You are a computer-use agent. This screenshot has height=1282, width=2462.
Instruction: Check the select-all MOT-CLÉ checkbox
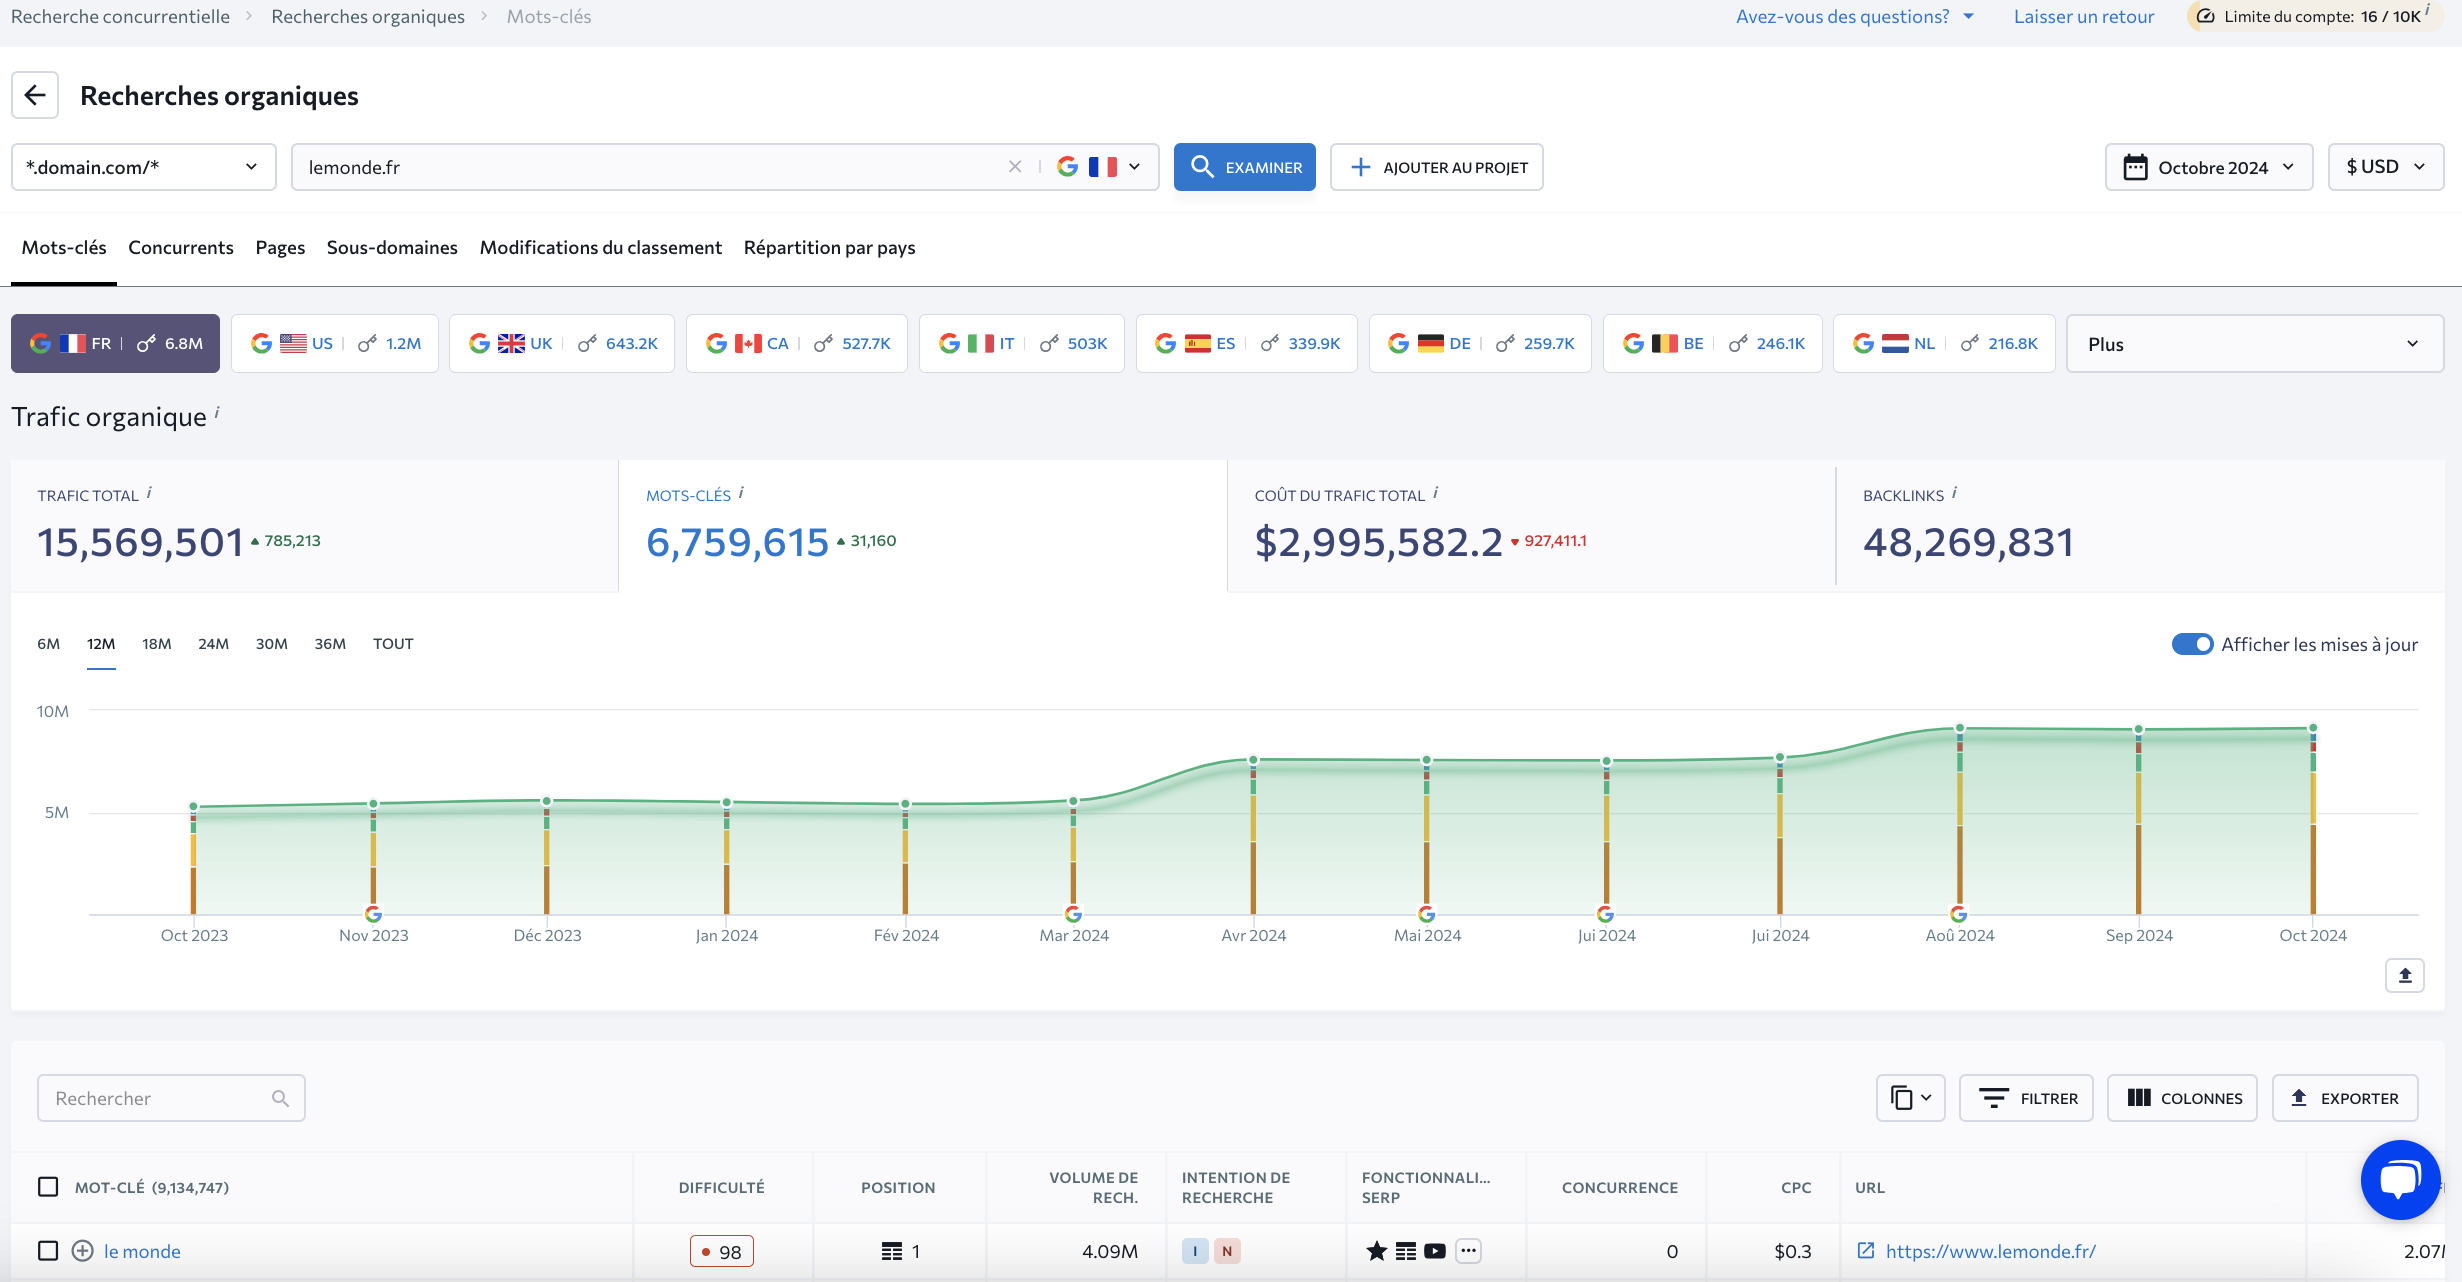[x=48, y=1187]
